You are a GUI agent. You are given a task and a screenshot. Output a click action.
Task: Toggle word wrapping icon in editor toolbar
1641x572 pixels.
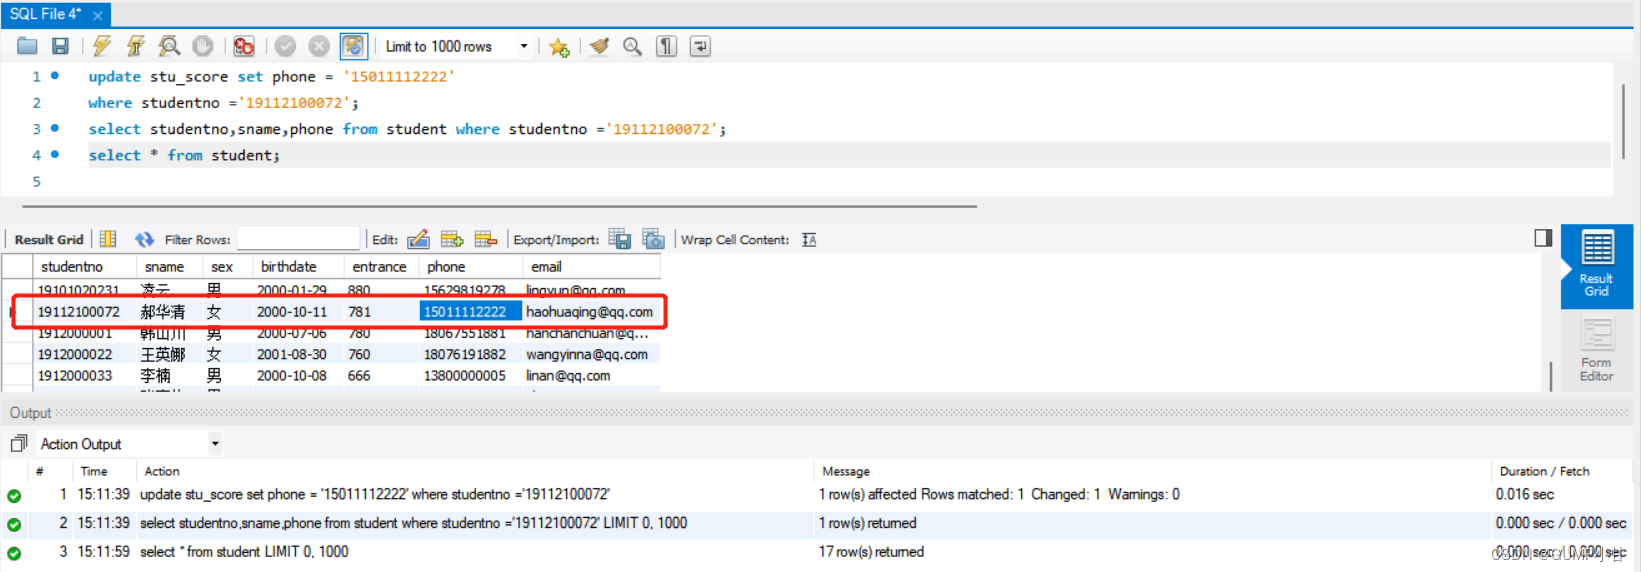700,46
